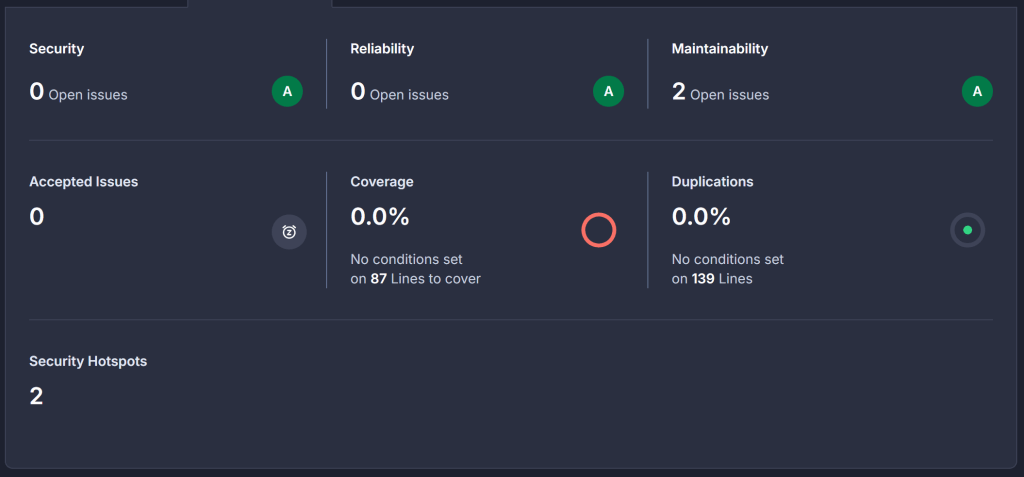
Task: Open the Accepted Issues count of 0
Action: 37,216
